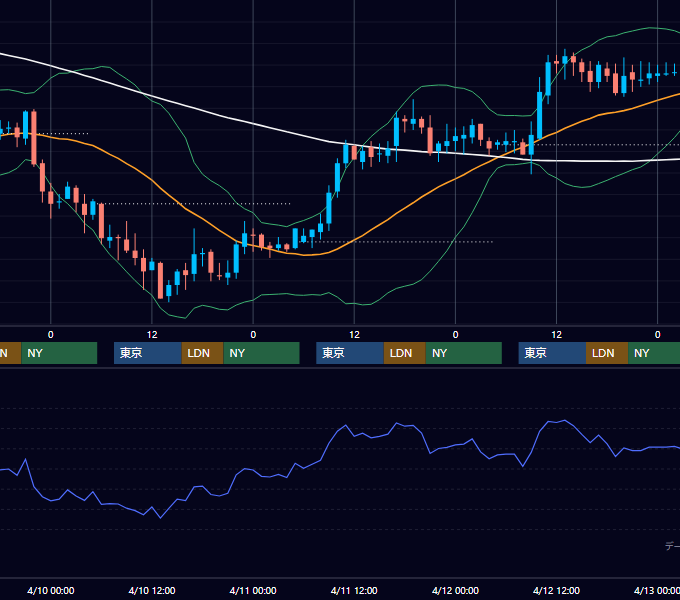Click the LDN session bar on 4/10
Viewport: 680px width, 600px height.
203,353
